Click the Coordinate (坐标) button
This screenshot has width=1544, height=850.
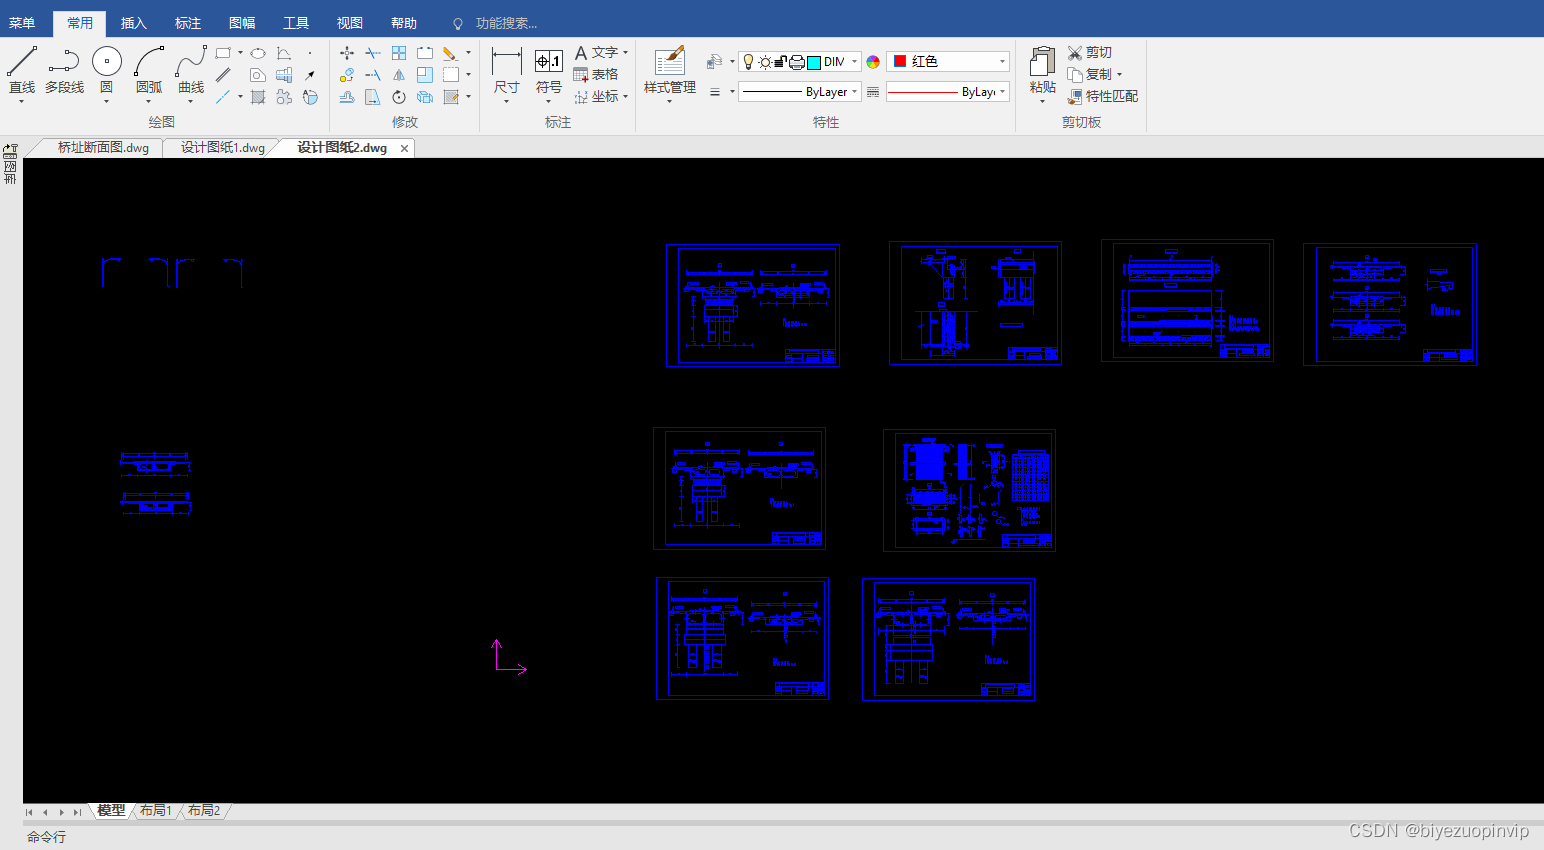[x=596, y=97]
